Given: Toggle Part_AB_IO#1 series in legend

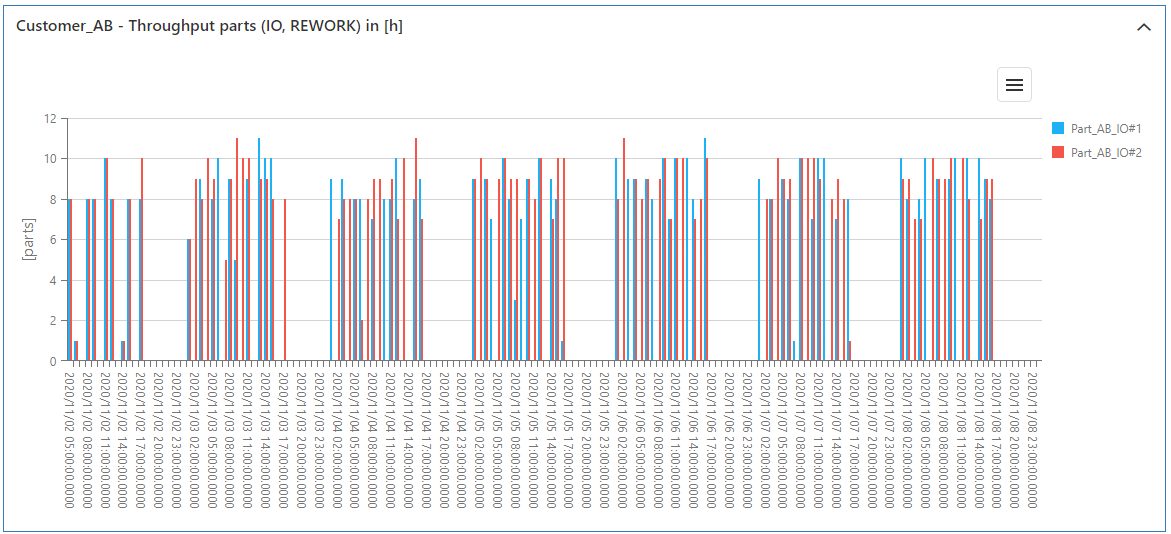Looking at the screenshot, I should point(1105,128).
